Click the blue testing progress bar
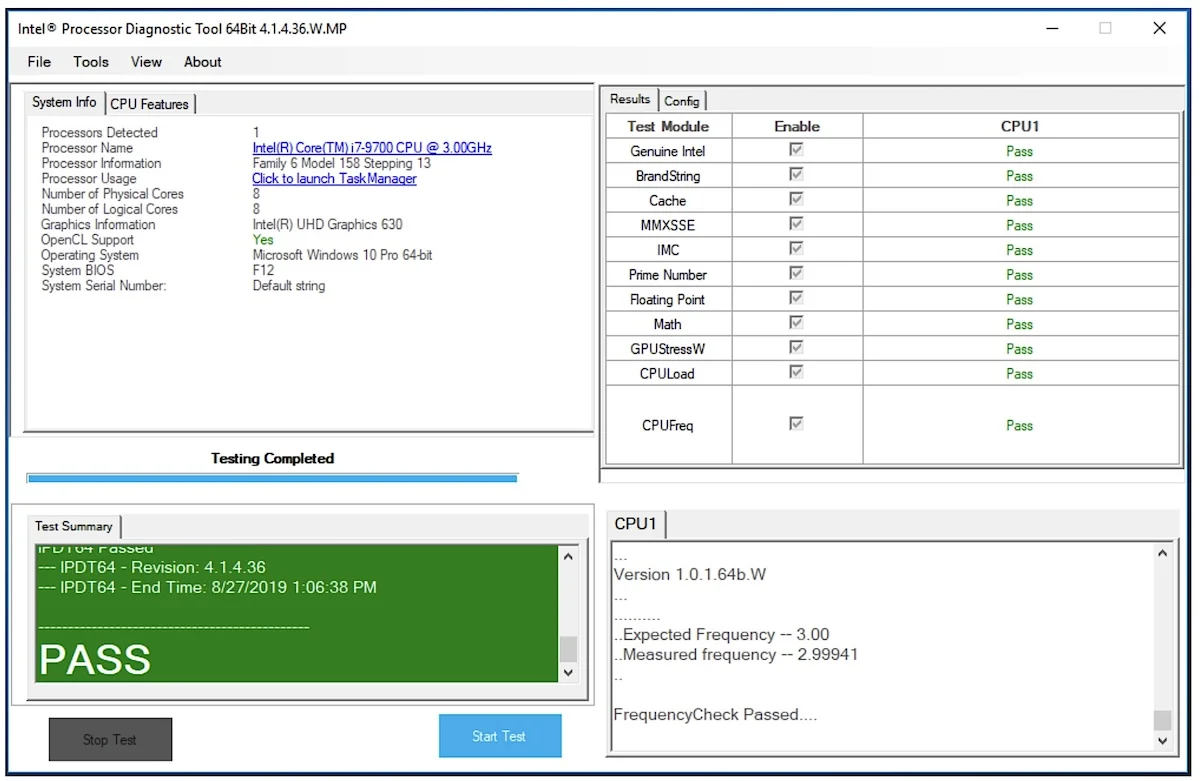 click(272, 479)
